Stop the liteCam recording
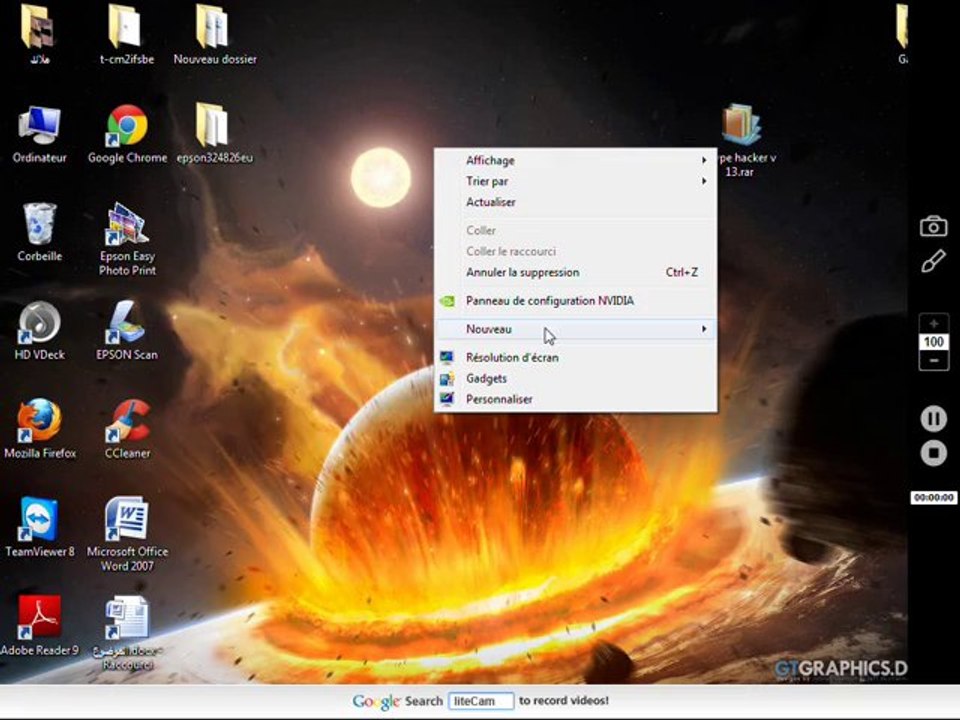This screenshot has height=720, width=960. pyautogui.click(x=934, y=453)
